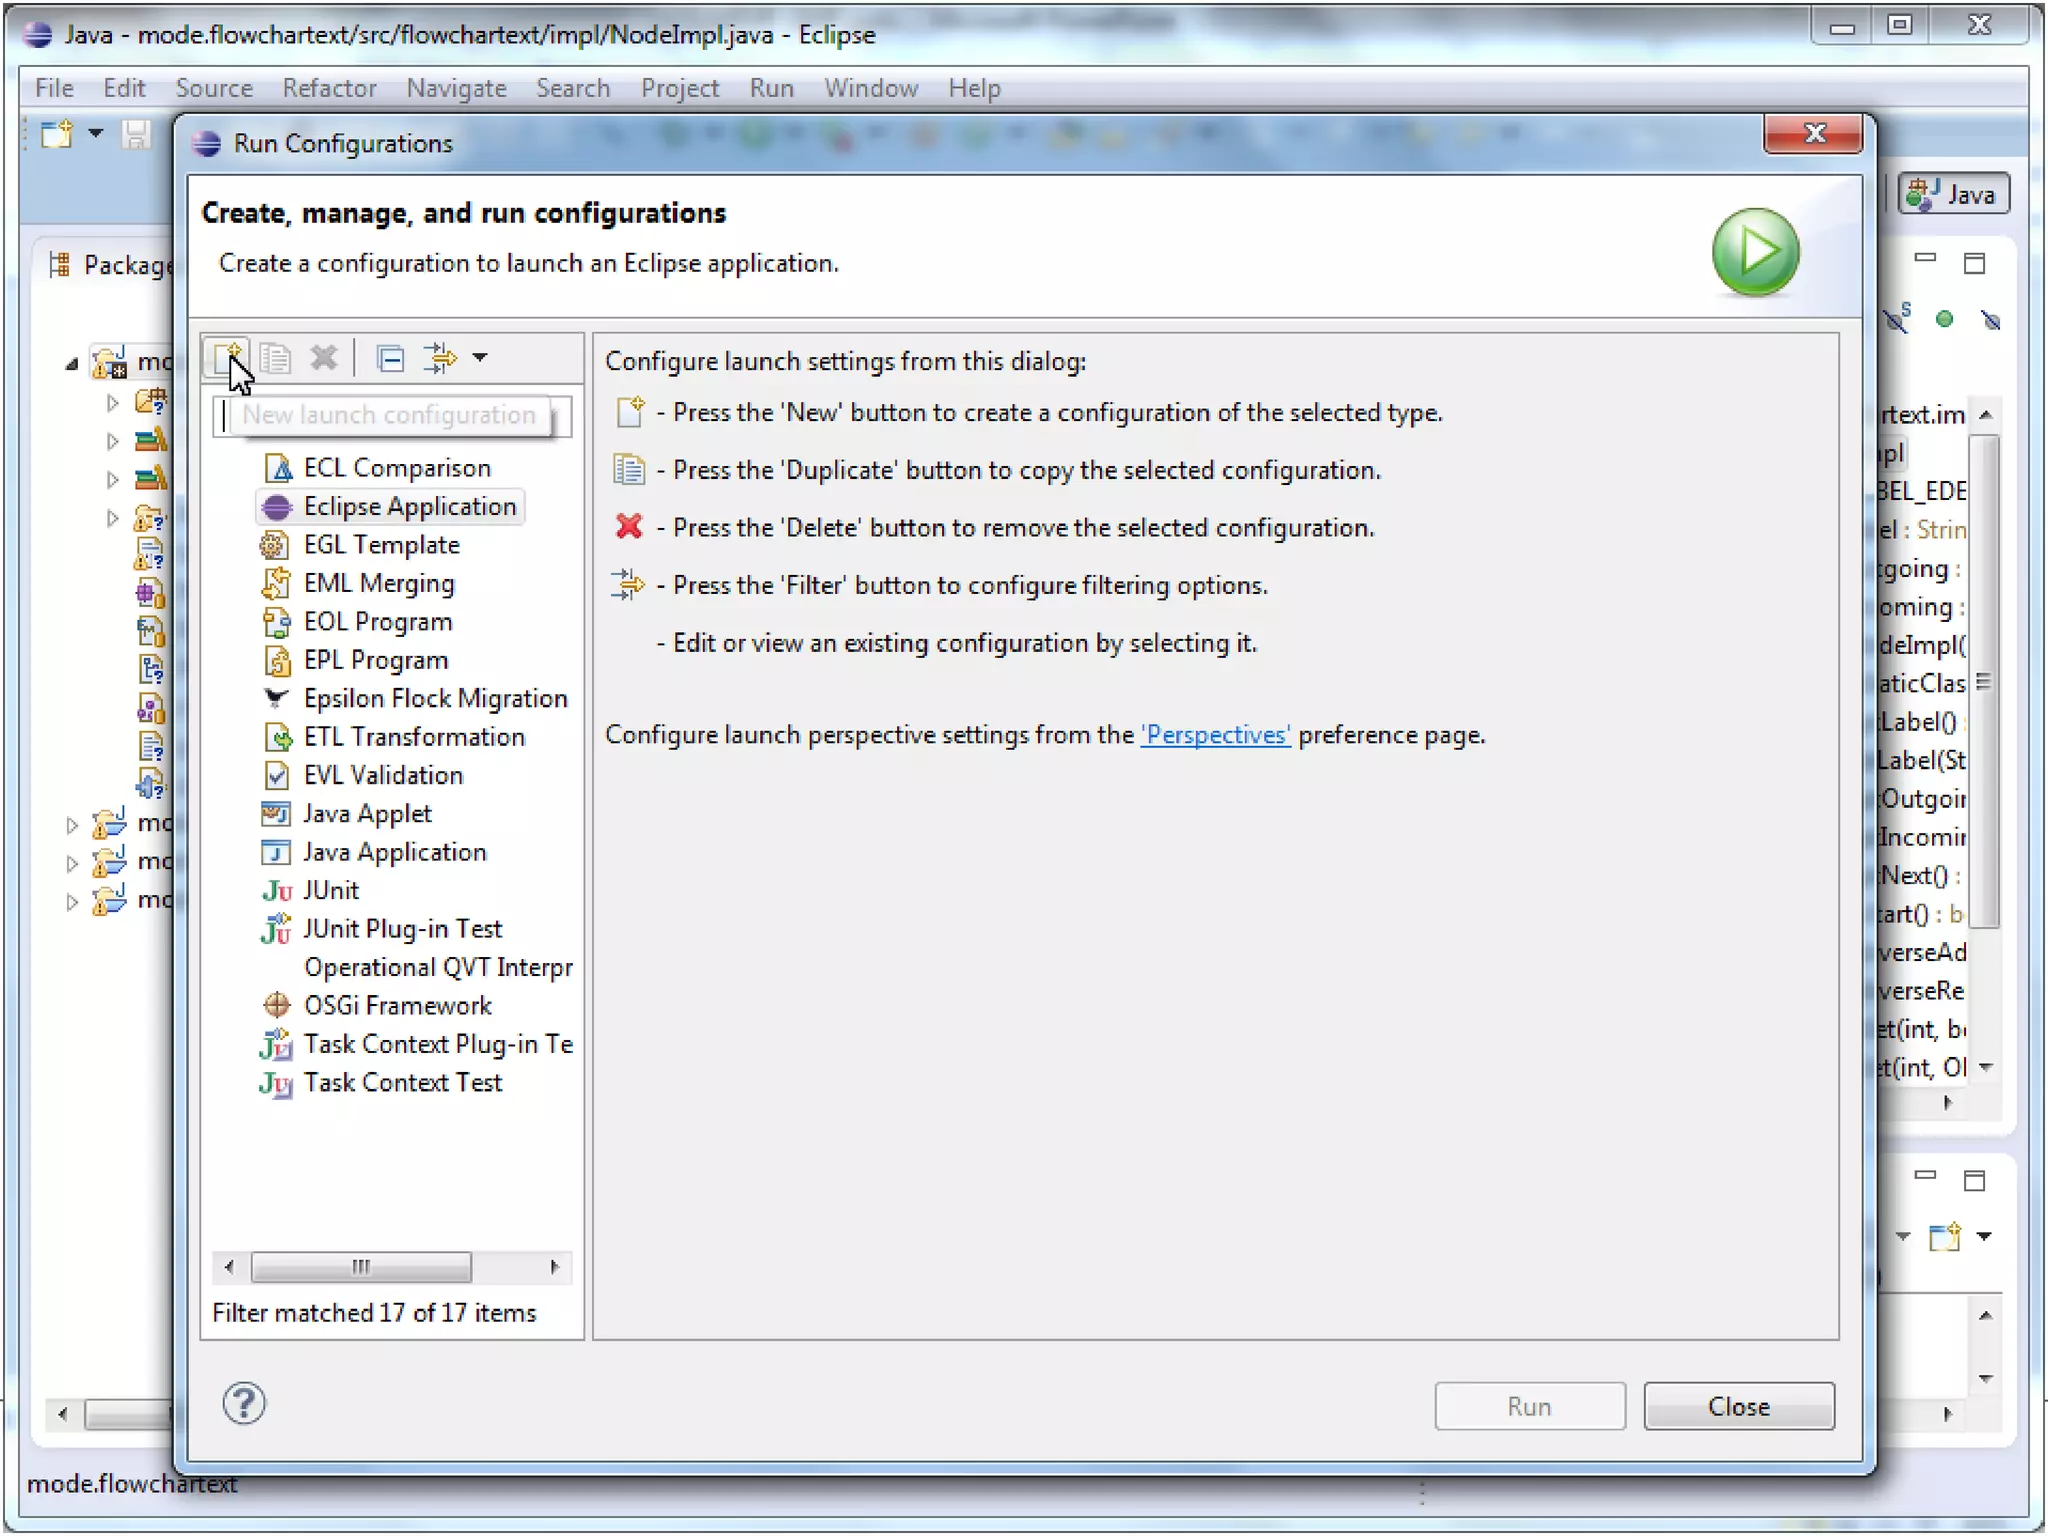Open the 'Perspectives' preference link
Viewport: 2048px width, 1536px height.
(x=1215, y=735)
